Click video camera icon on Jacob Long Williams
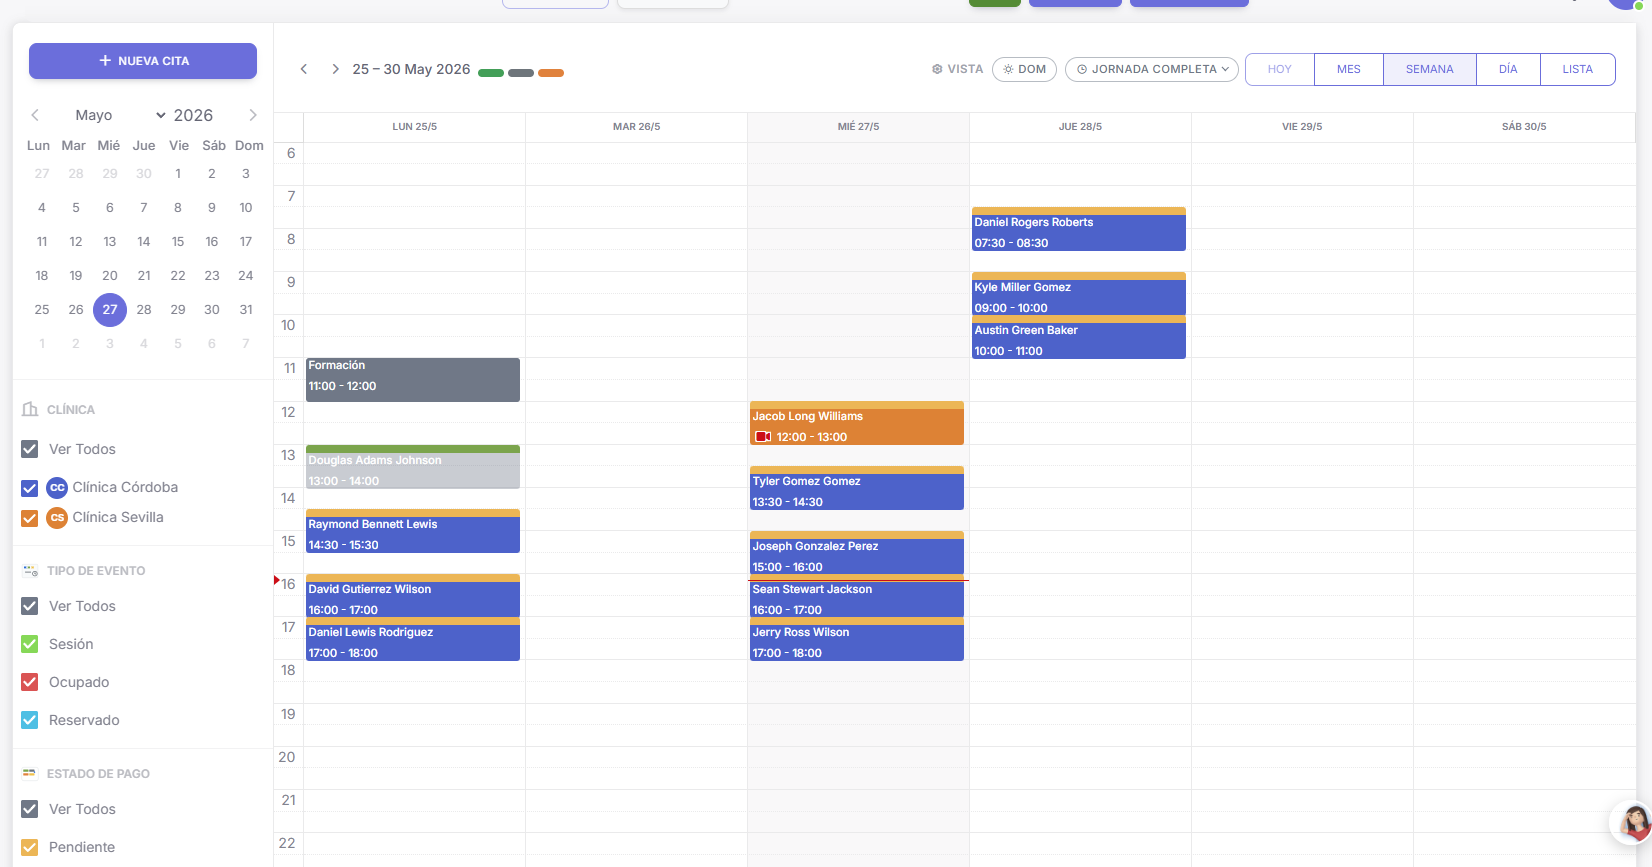The image size is (1652, 867). coord(763,437)
